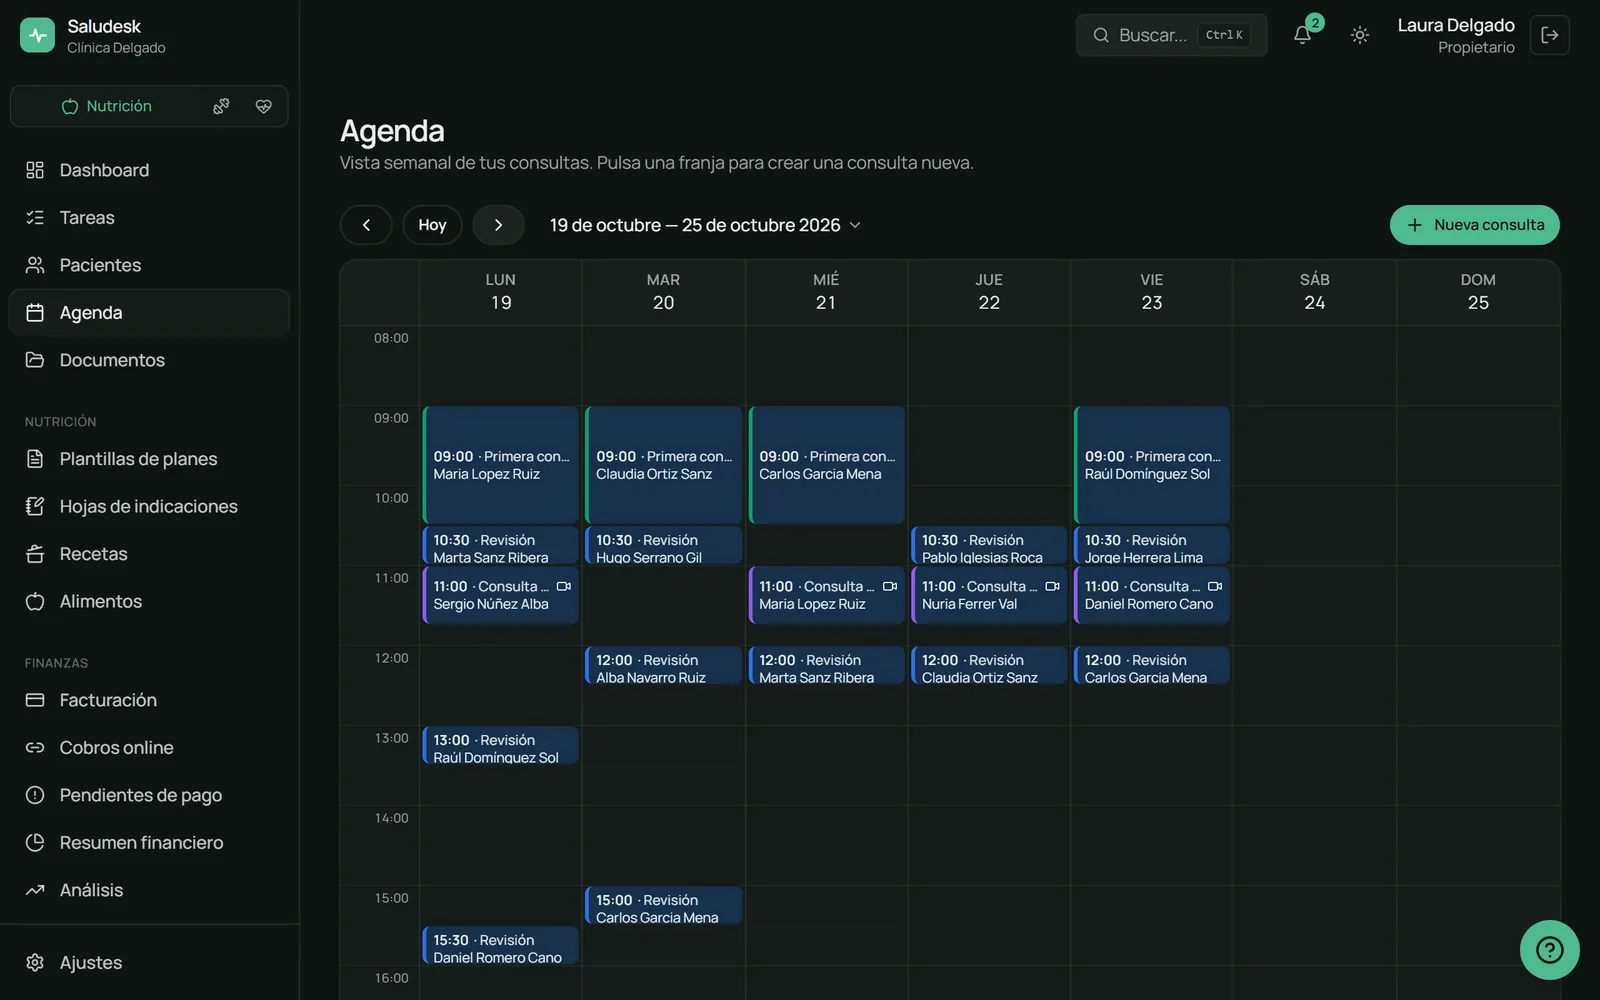The height and width of the screenshot is (1000, 1600).
Task: Switch to the dumbbell fitness module icon
Action: 221,106
